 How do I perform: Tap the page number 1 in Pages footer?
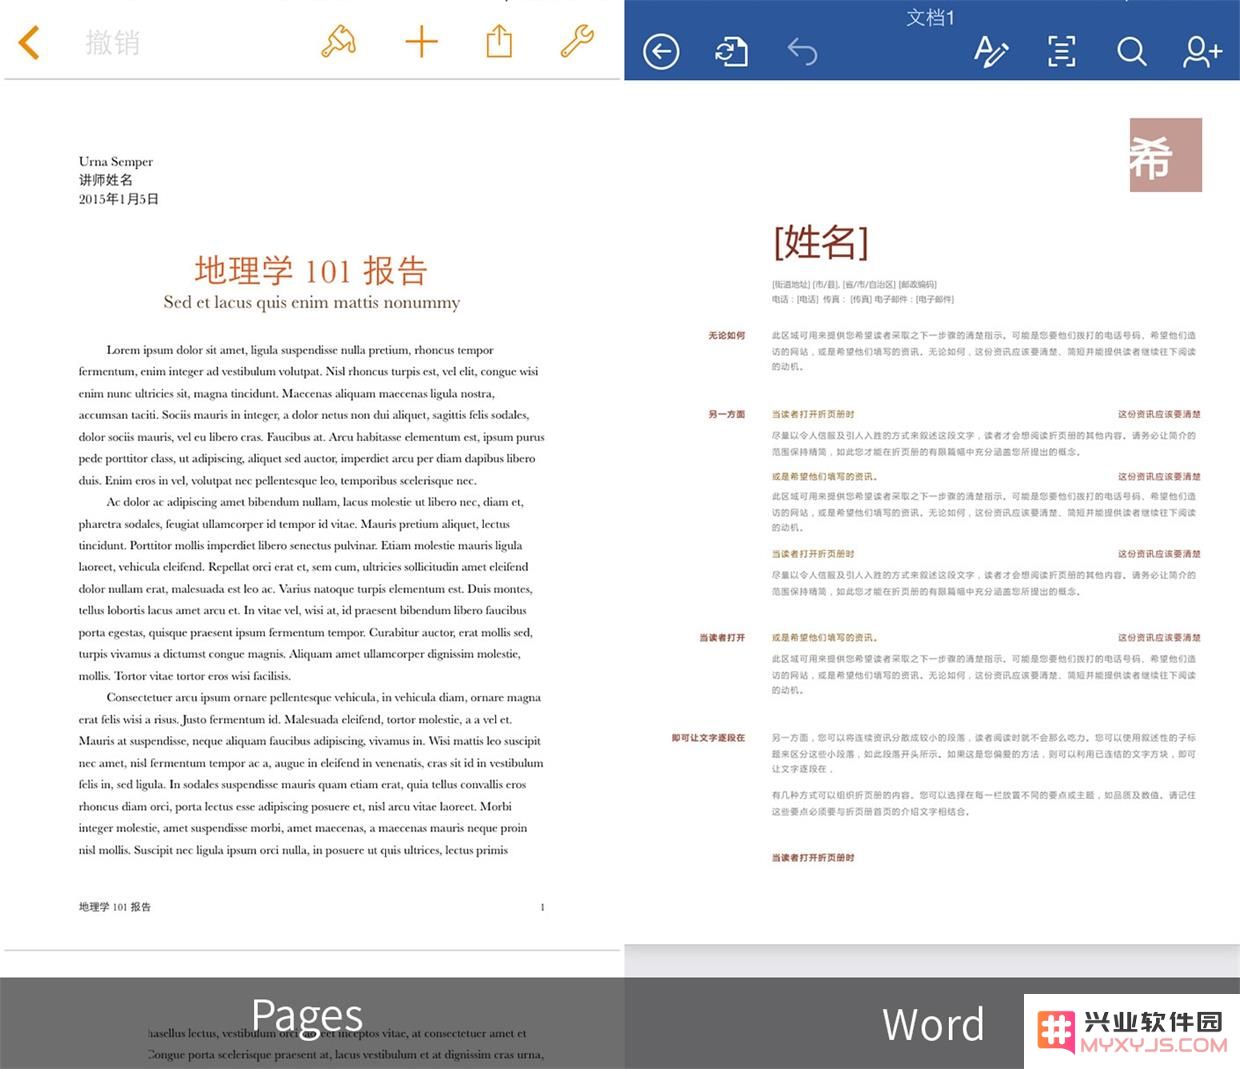click(542, 907)
